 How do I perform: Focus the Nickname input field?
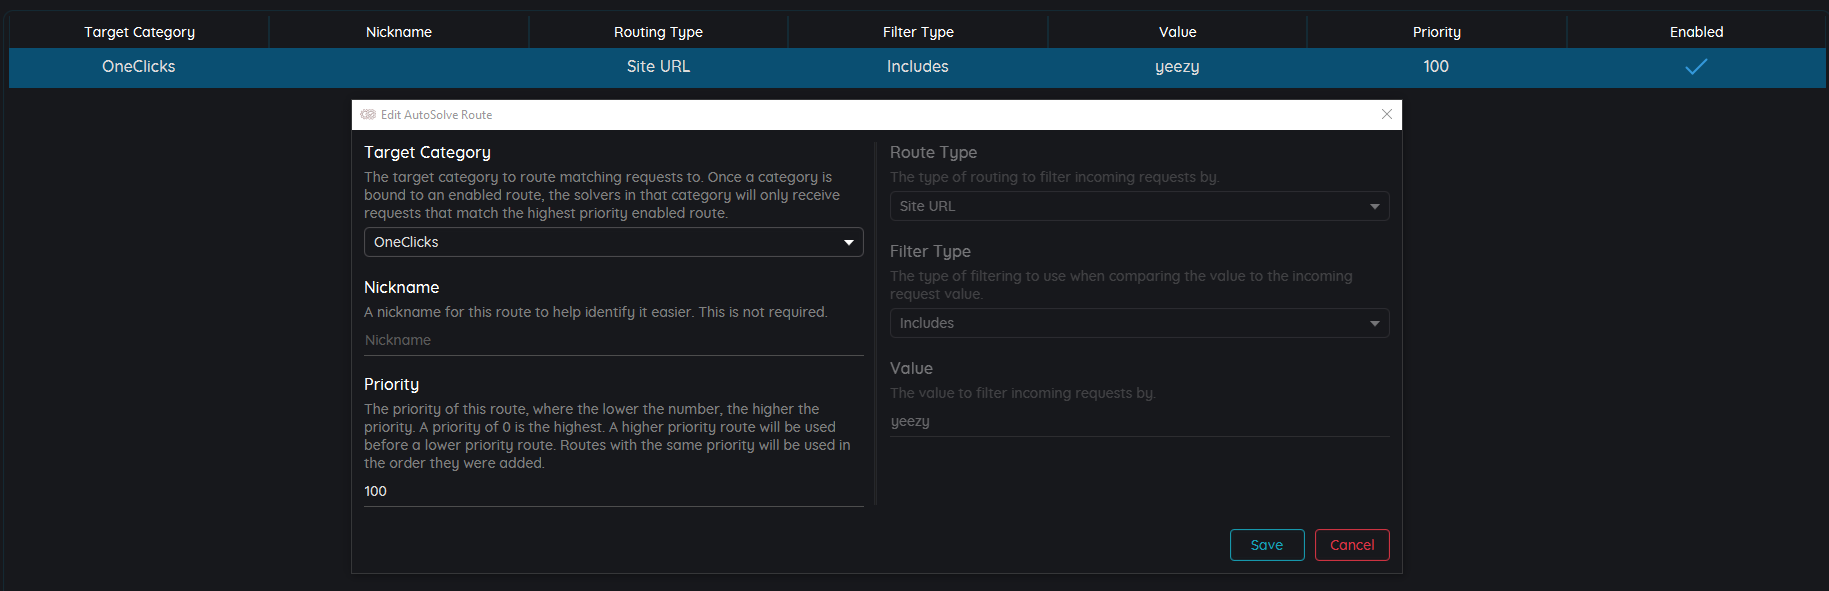point(613,340)
